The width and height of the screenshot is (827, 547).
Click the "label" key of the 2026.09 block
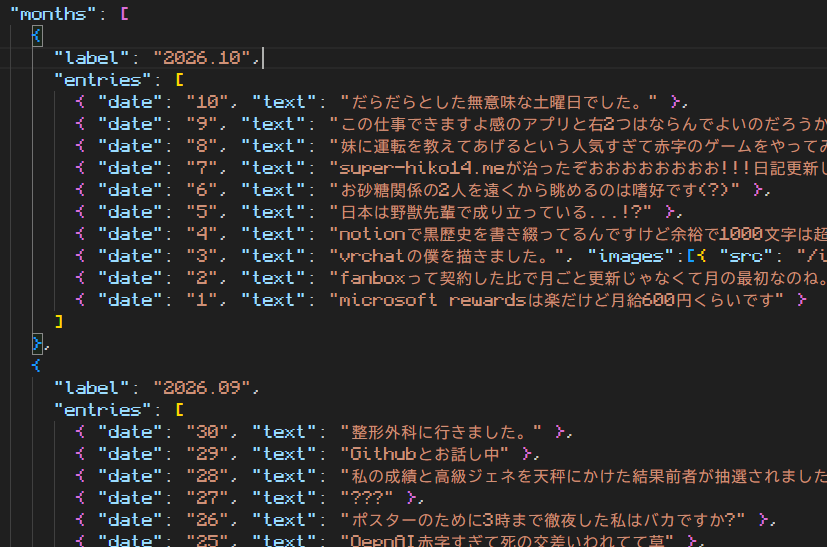pyautogui.click(x=92, y=388)
